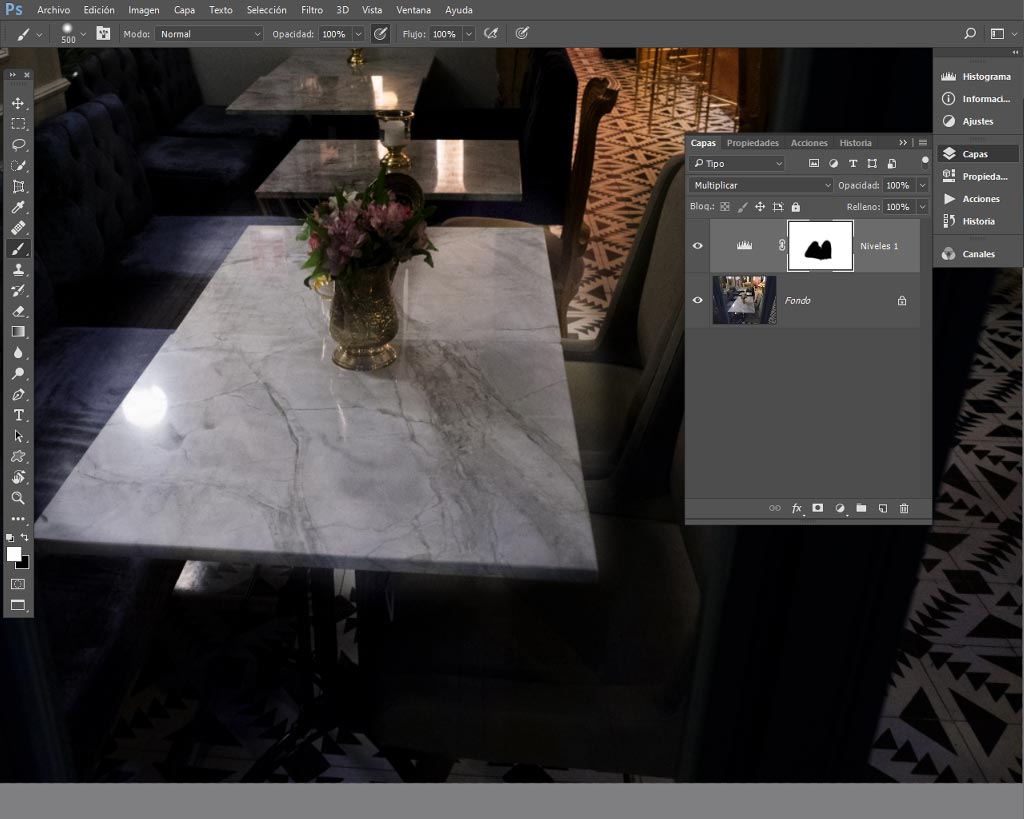Open the Filtro menu

pos(312,10)
